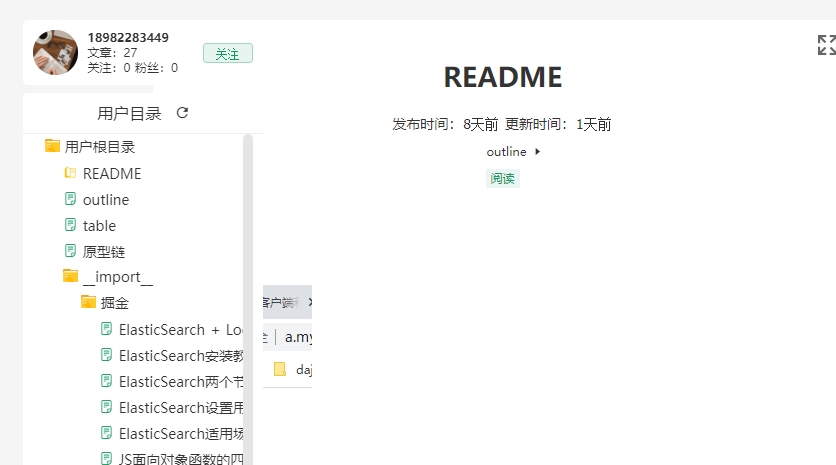Toggle fullscreen with the expand icon
836x465 pixels.
[x=826, y=45]
